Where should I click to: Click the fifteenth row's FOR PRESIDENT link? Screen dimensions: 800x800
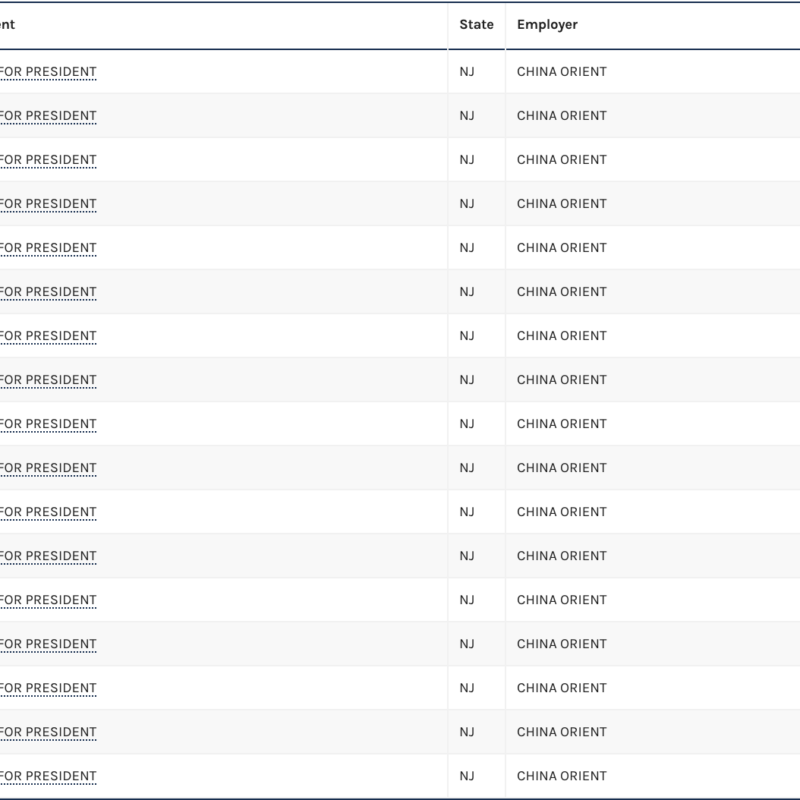point(48,688)
